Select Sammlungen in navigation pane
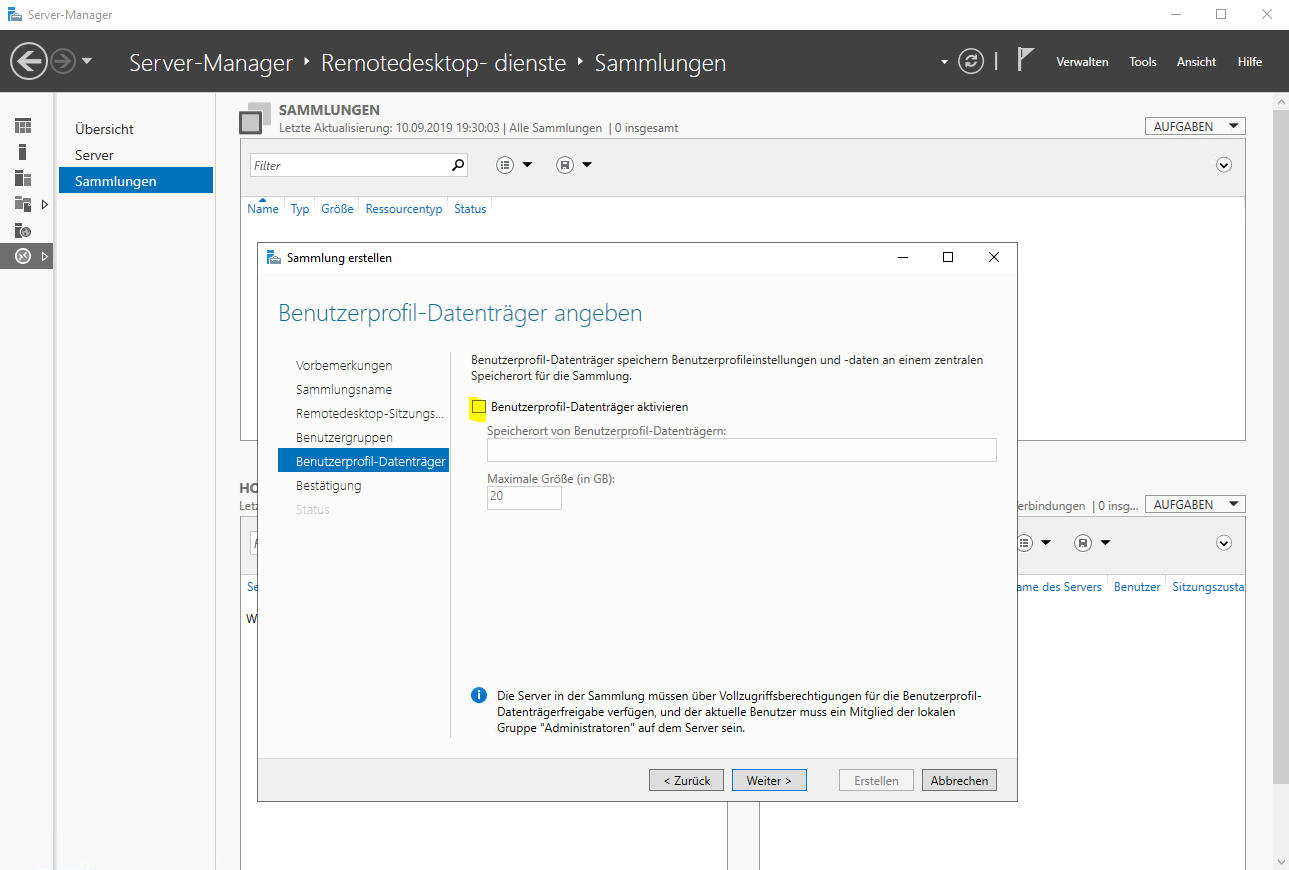The height and width of the screenshot is (870, 1289). click(135, 181)
